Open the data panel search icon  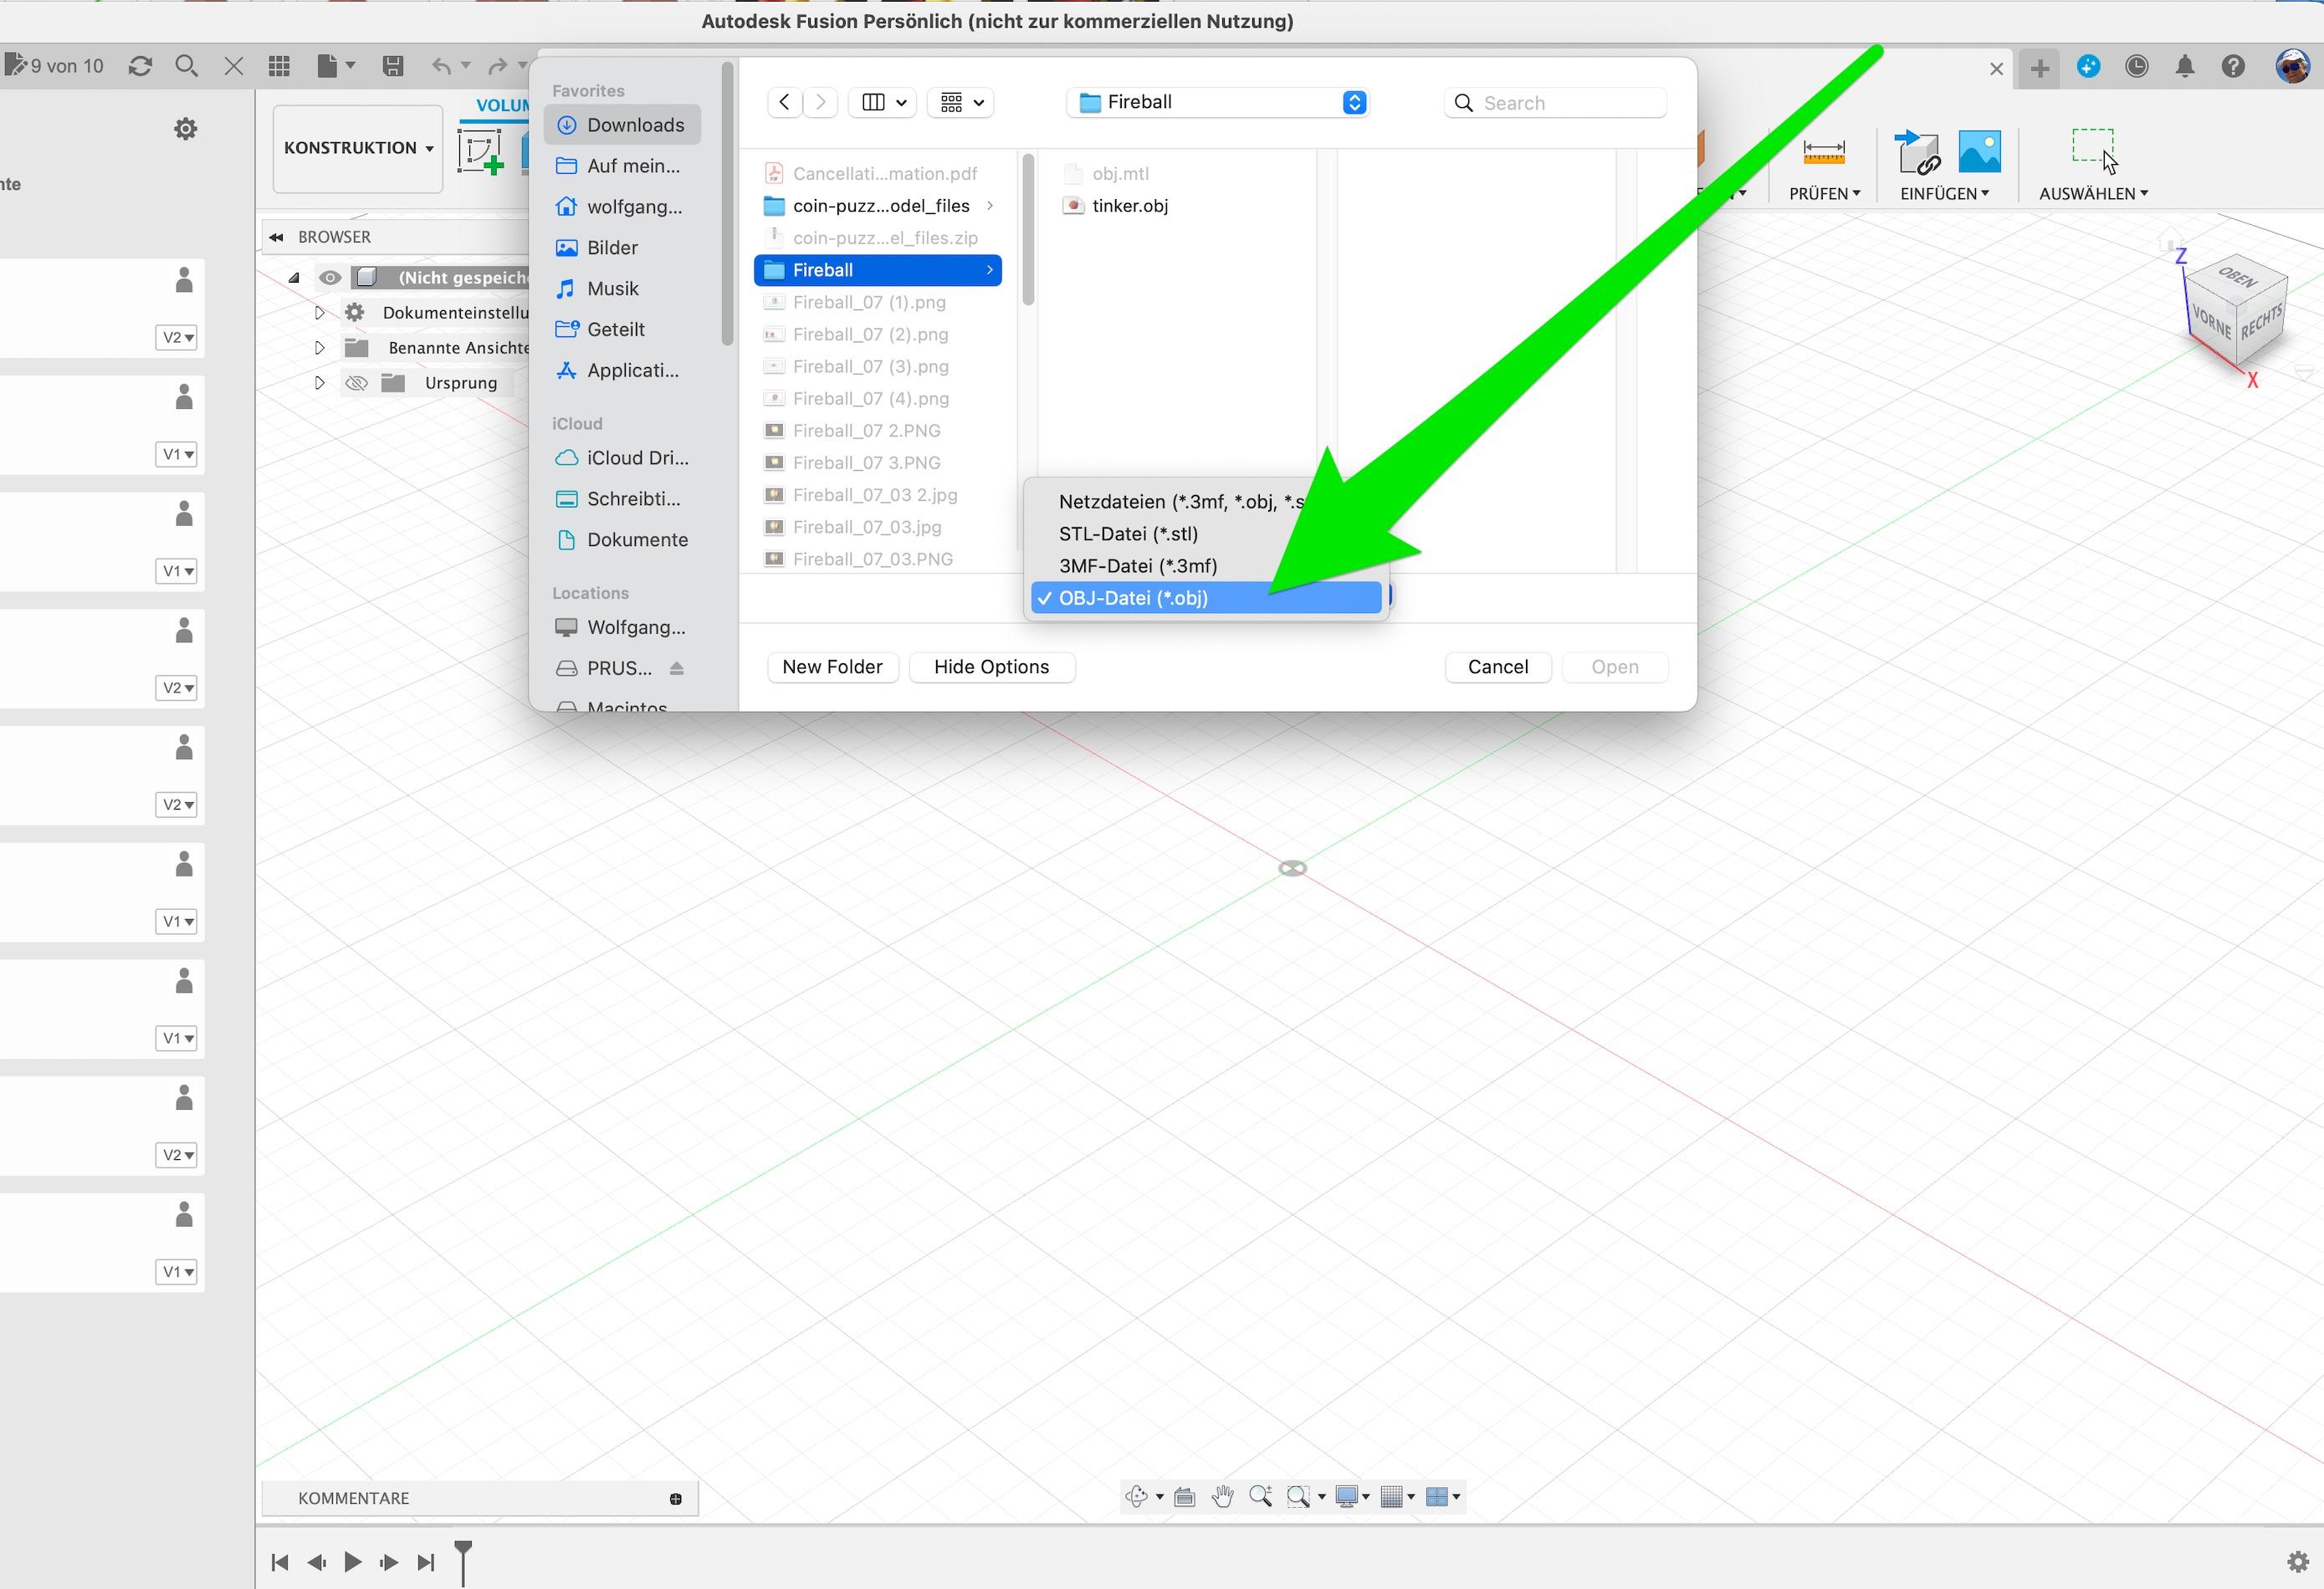click(186, 66)
